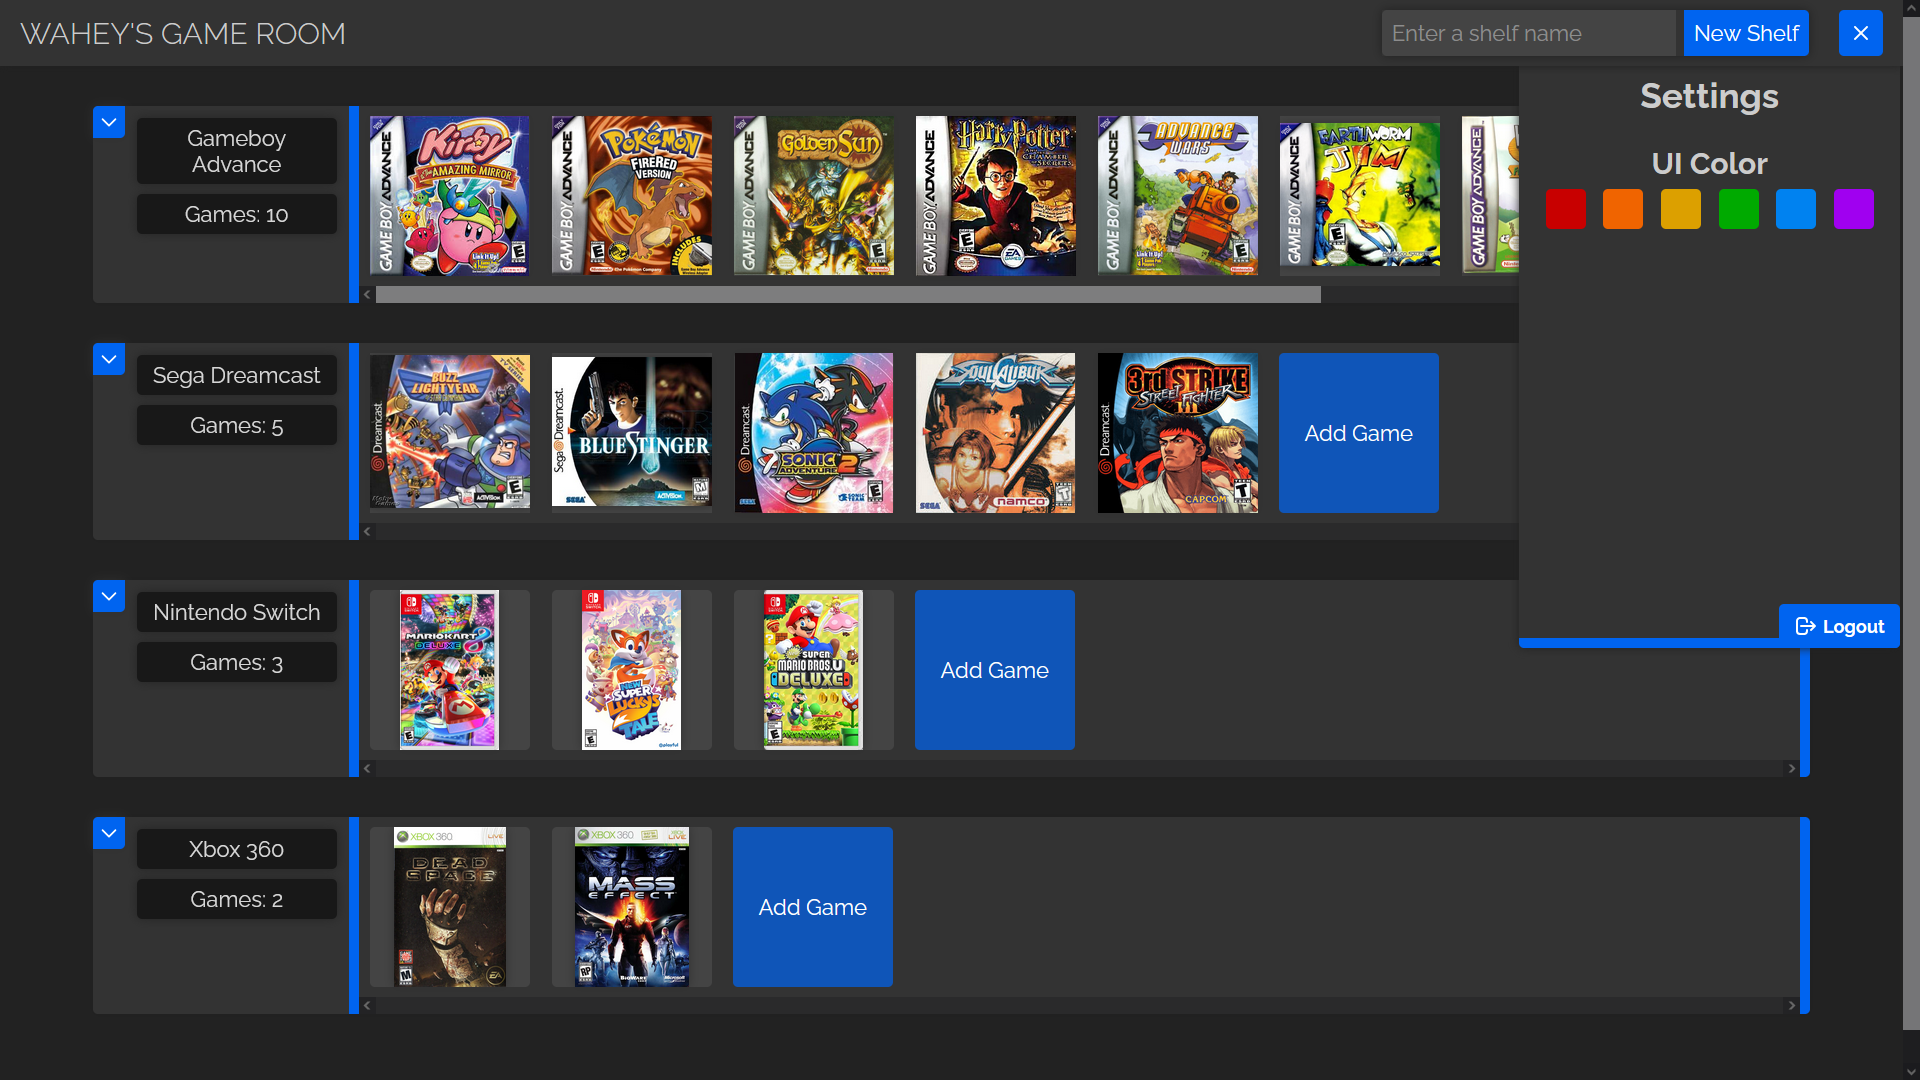Viewport: 1920px width, 1080px height.
Task: Open New Super Lucky's Tale cover
Action: [632, 670]
